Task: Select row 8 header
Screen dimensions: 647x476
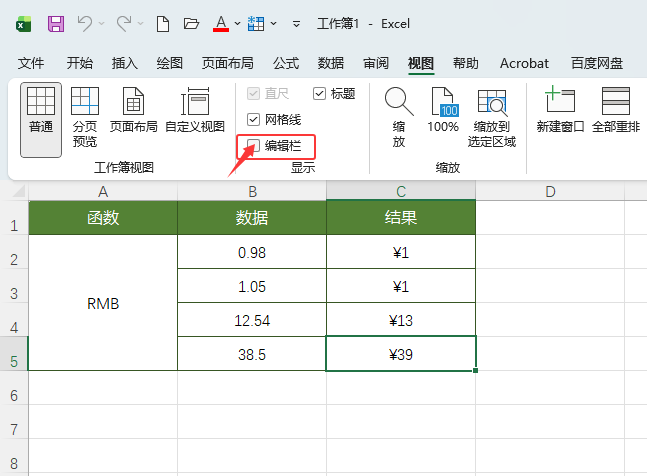Action: [14, 456]
